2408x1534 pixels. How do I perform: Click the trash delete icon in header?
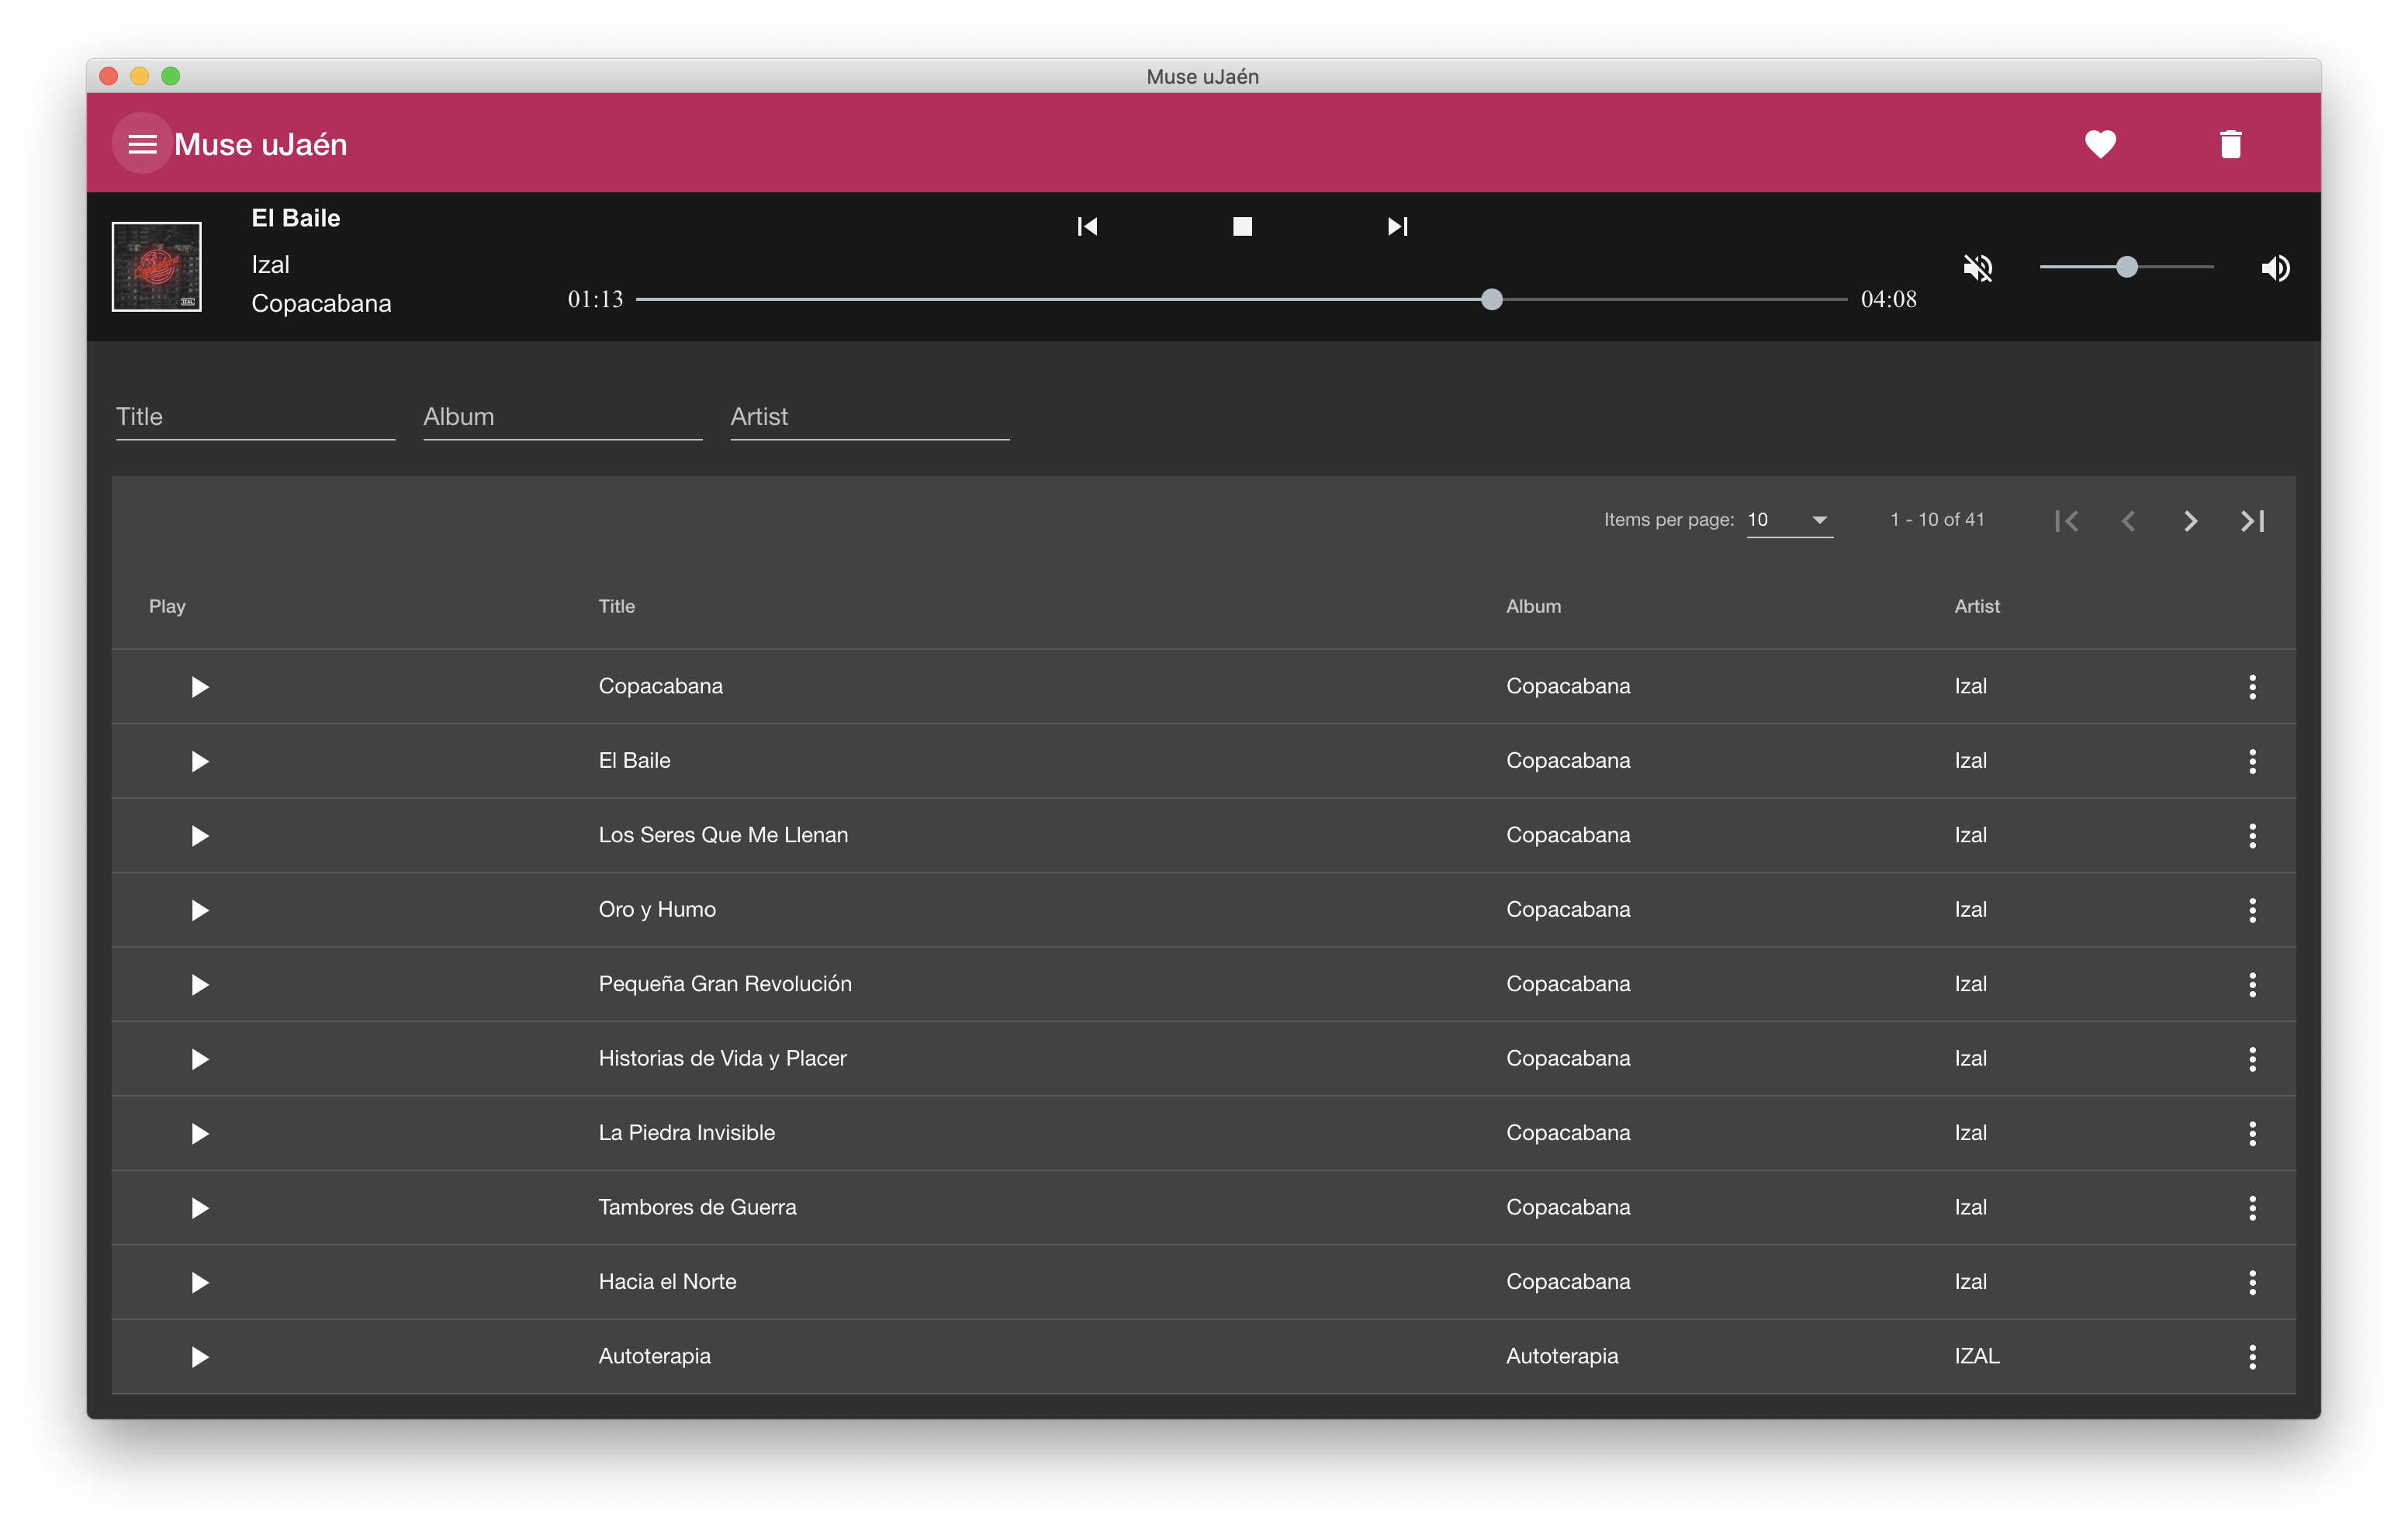(x=2230, y=144)
